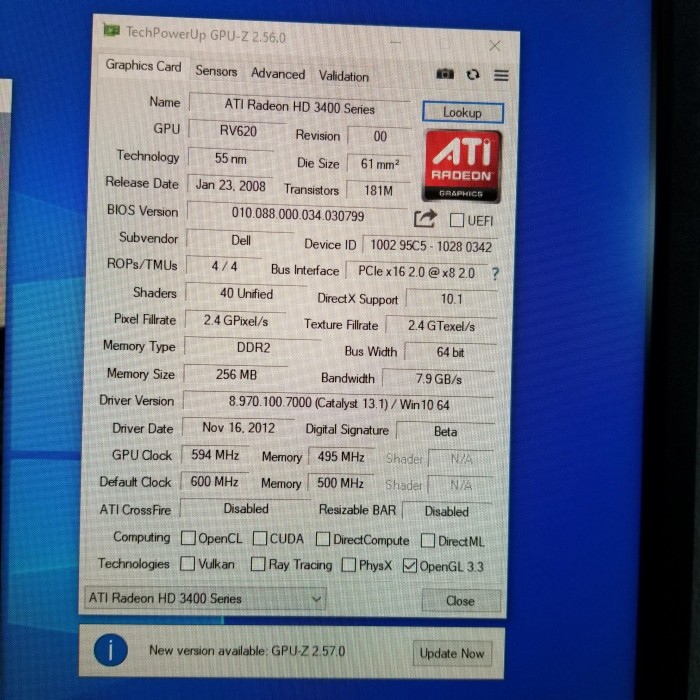Click the Update Now button
This screenshot has width=700, height=700.
coord(452,654)
